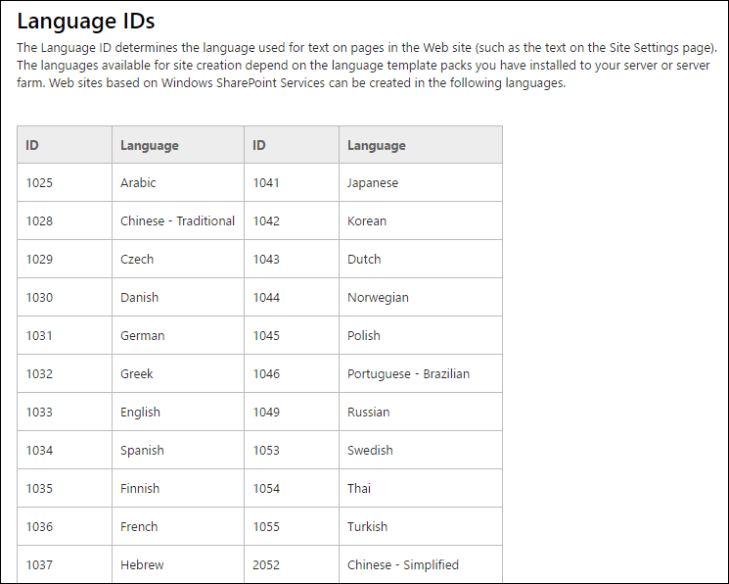The height and width of the screenshot is (584, 729).
Task: Click the English language cell
Action: click(x=140, y=412)
